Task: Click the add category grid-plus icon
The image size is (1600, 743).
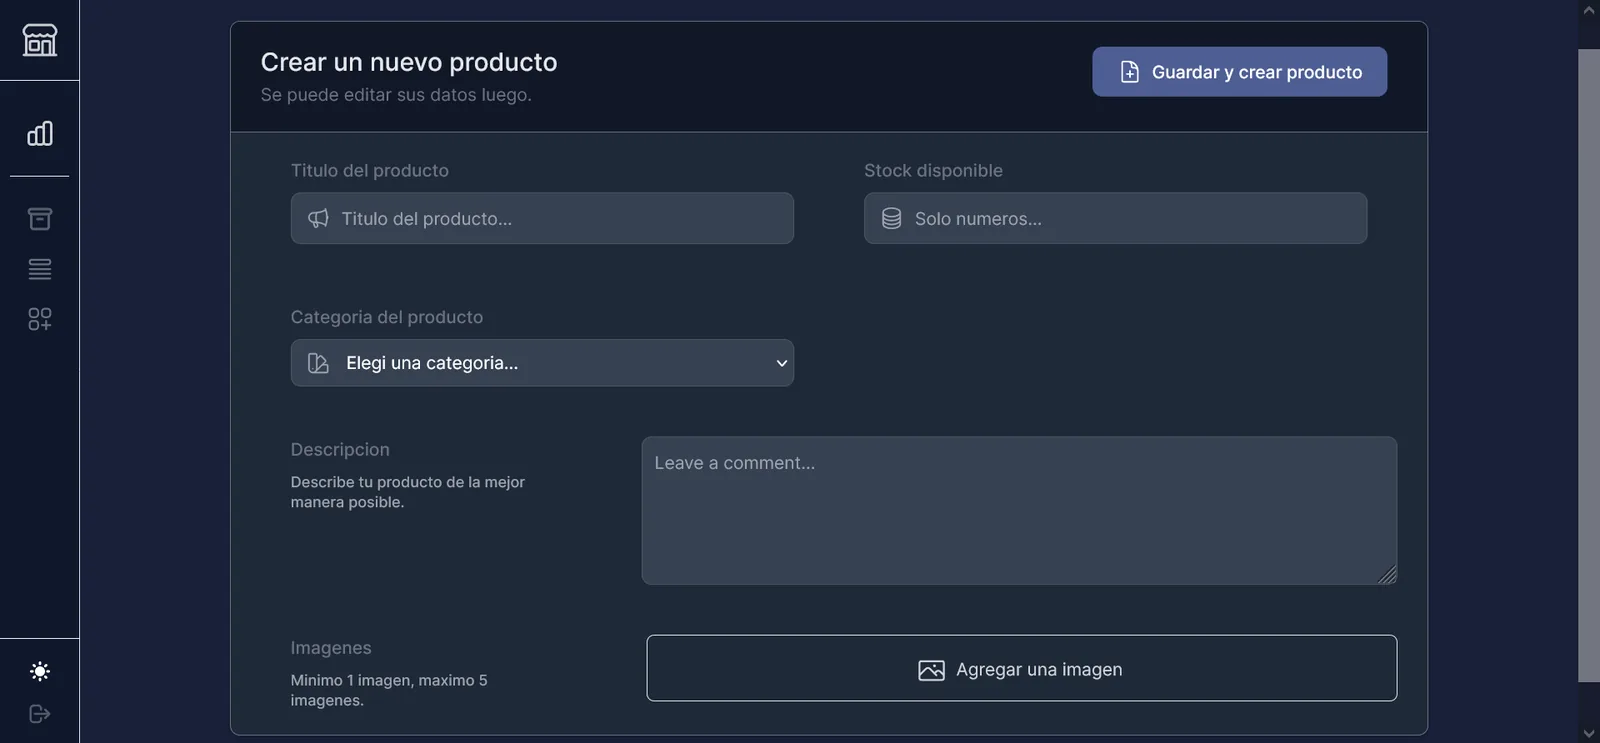Action: click(40, 319)
